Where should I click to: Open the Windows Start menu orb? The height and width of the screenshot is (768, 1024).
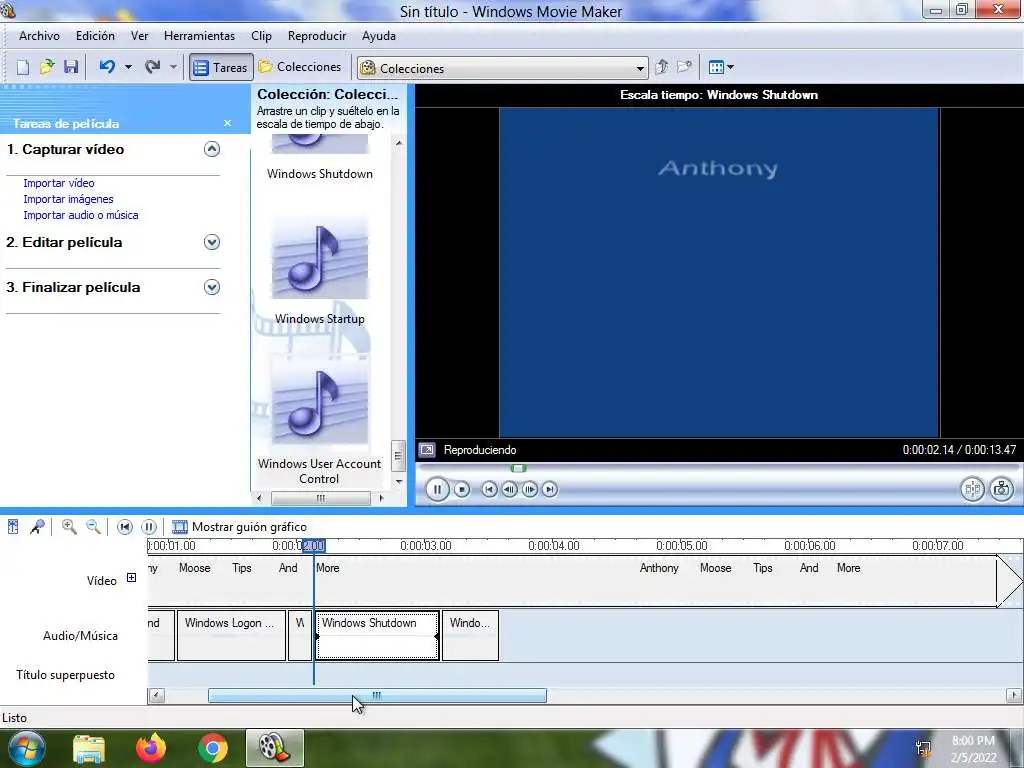[x=25, y=748]
